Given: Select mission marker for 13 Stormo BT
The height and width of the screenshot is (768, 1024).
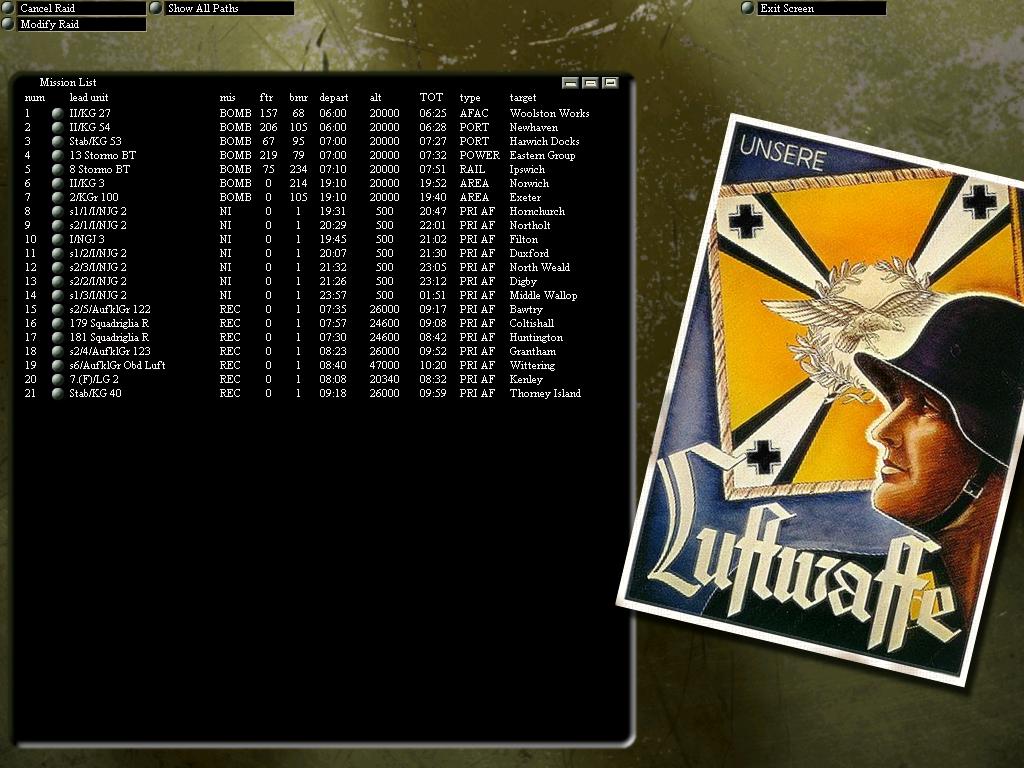Looking at the screenshot, I should [x=57, y=155].
